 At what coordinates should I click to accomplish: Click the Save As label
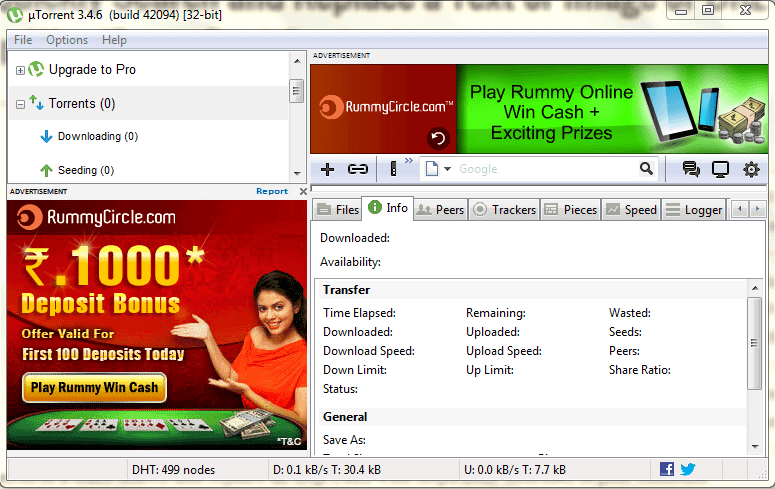[x=344, y=440]
